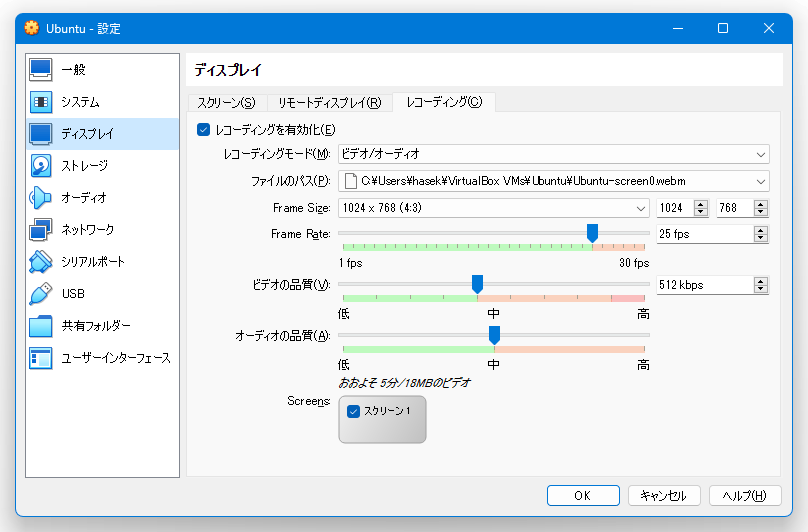Increase frame width 1024 with up arrow
This screenshot has width=808, height=532.
700,204
